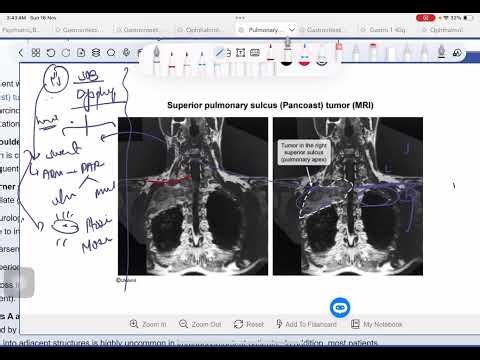Choose the red-tipped pen in the popup
Screen dimensions: 480x360
pos(270,52)
